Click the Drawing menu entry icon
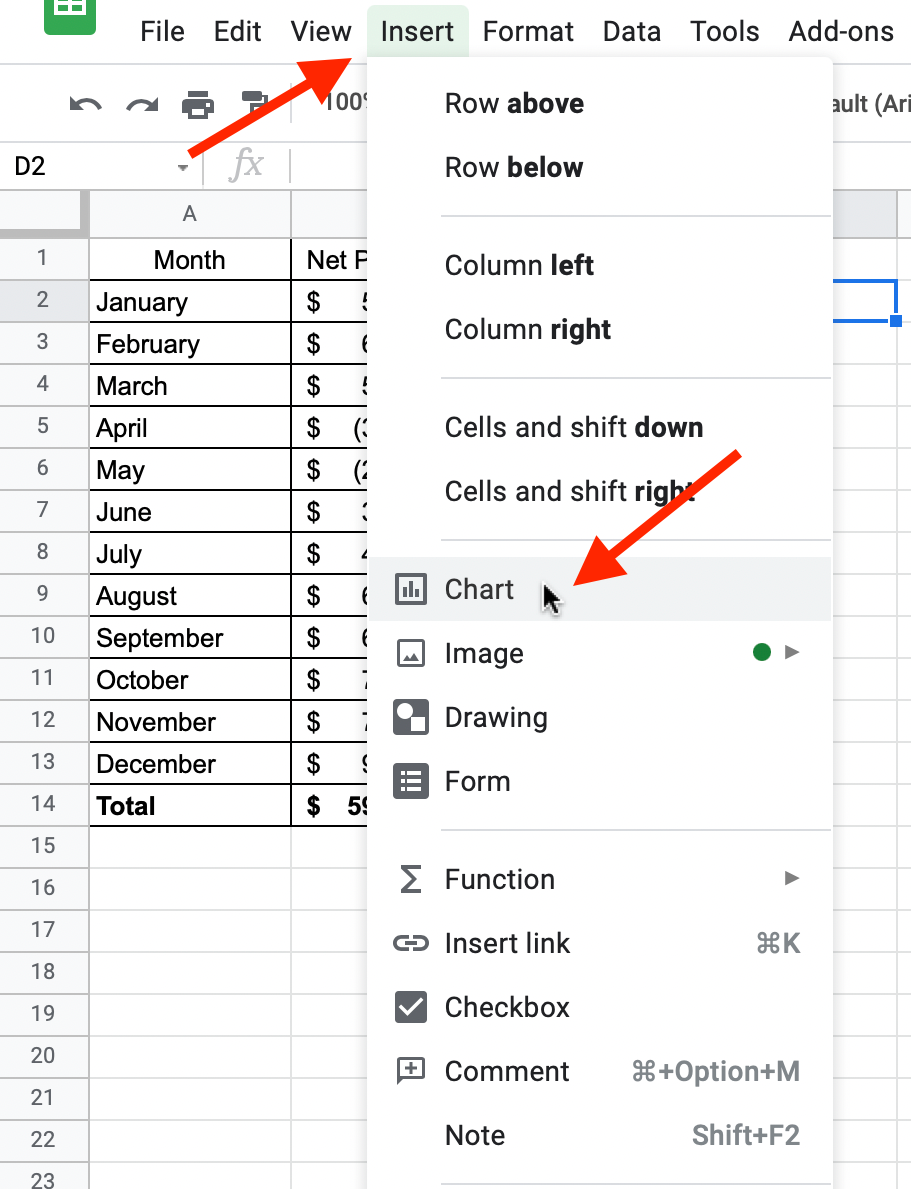The image size is (911, 1189). (411, 717)
